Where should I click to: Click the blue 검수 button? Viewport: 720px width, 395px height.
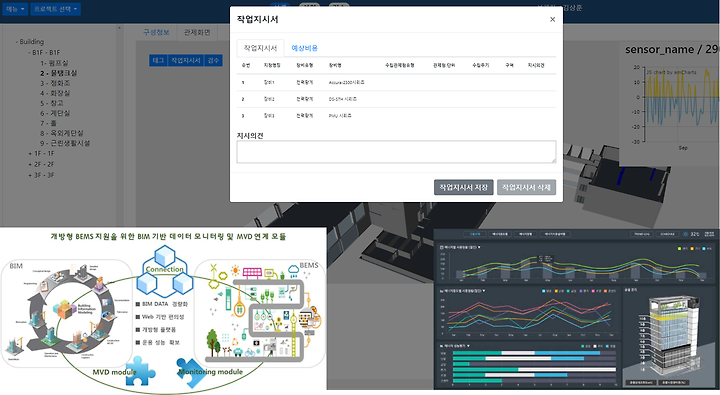[213, 60]
